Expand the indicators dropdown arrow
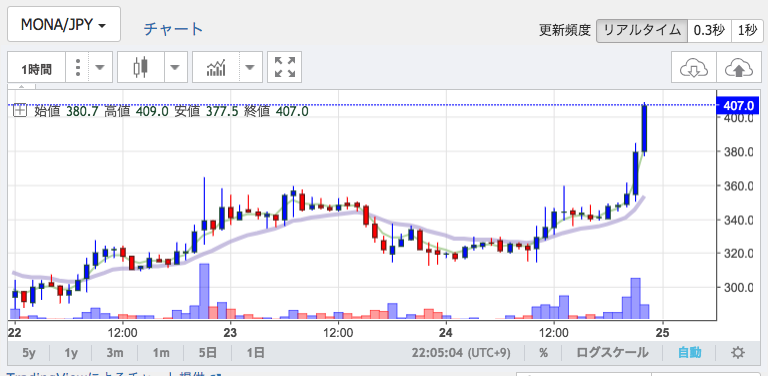This screenshot has width=768, height=376. click(250, 67)
